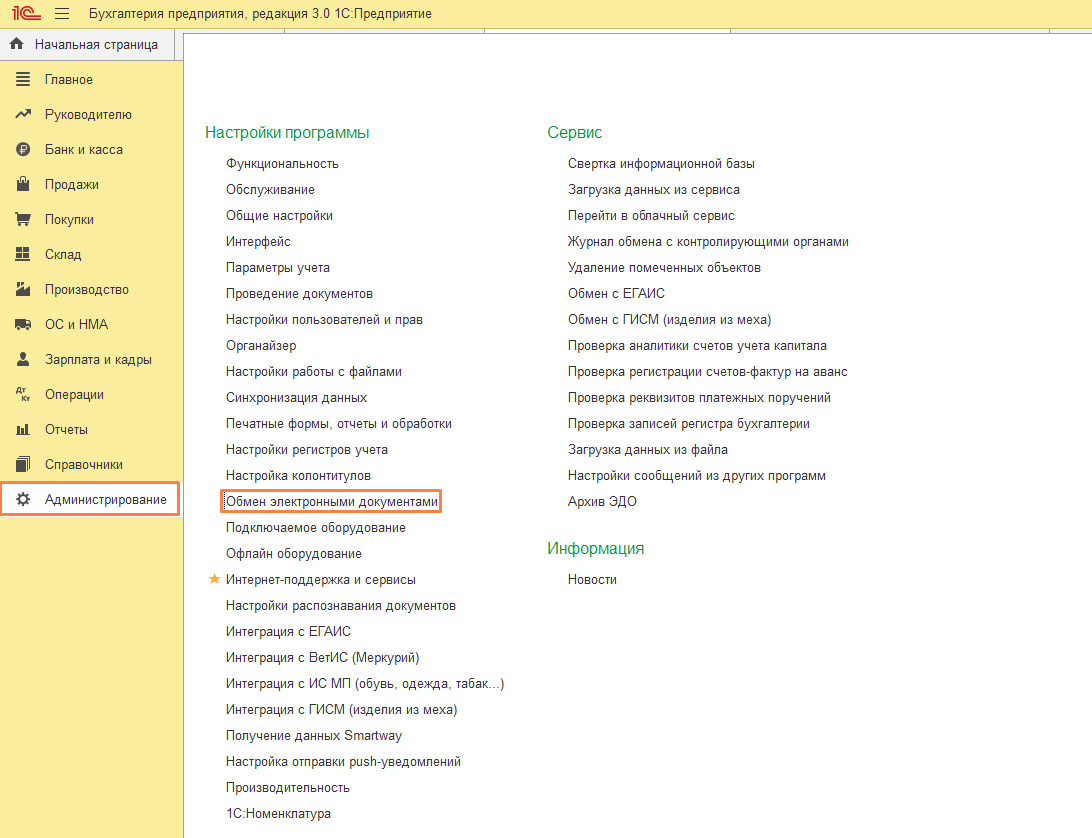
Task: Open Интернет-поддержка и сервисы
Action: pos(320,580)
